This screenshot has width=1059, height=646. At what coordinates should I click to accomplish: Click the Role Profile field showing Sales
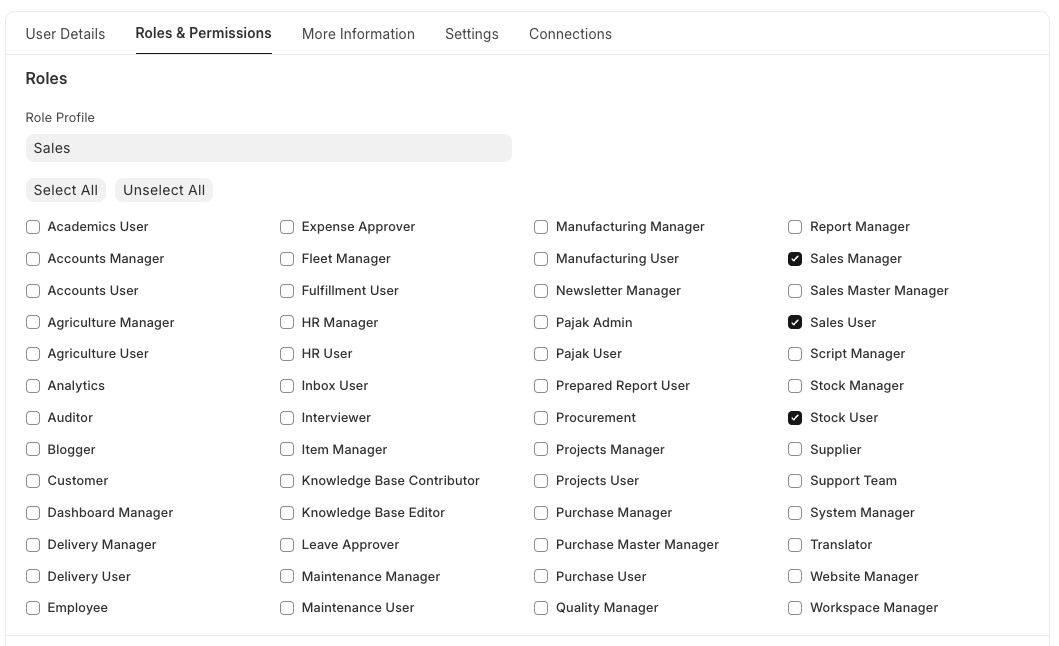click(268, 148)
